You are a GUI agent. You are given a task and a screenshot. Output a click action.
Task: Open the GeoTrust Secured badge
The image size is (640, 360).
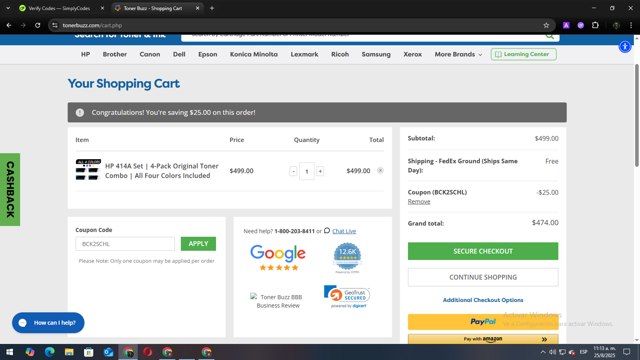[347, 296]
